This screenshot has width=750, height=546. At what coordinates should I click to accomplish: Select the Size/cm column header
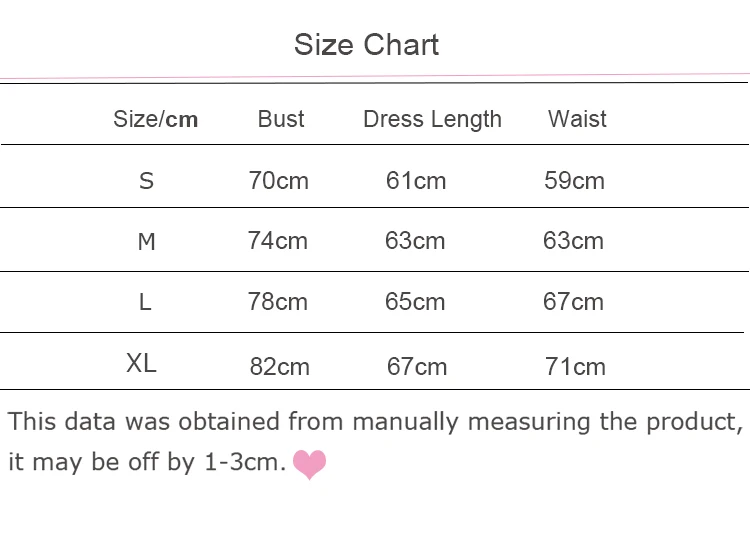[x=156, y=120]
